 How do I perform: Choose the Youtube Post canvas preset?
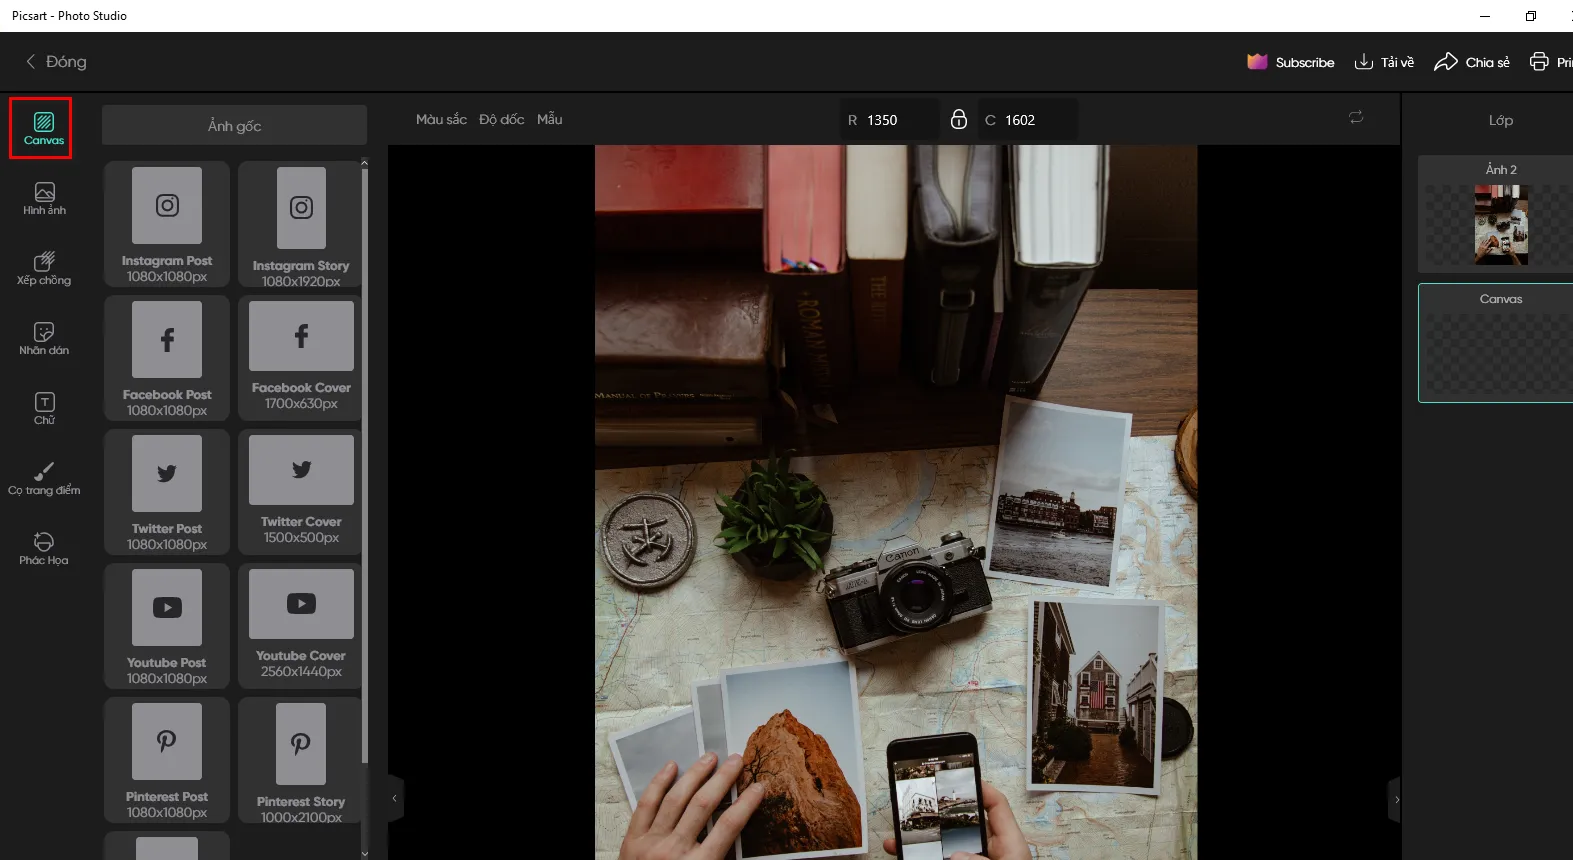point(167,626)
